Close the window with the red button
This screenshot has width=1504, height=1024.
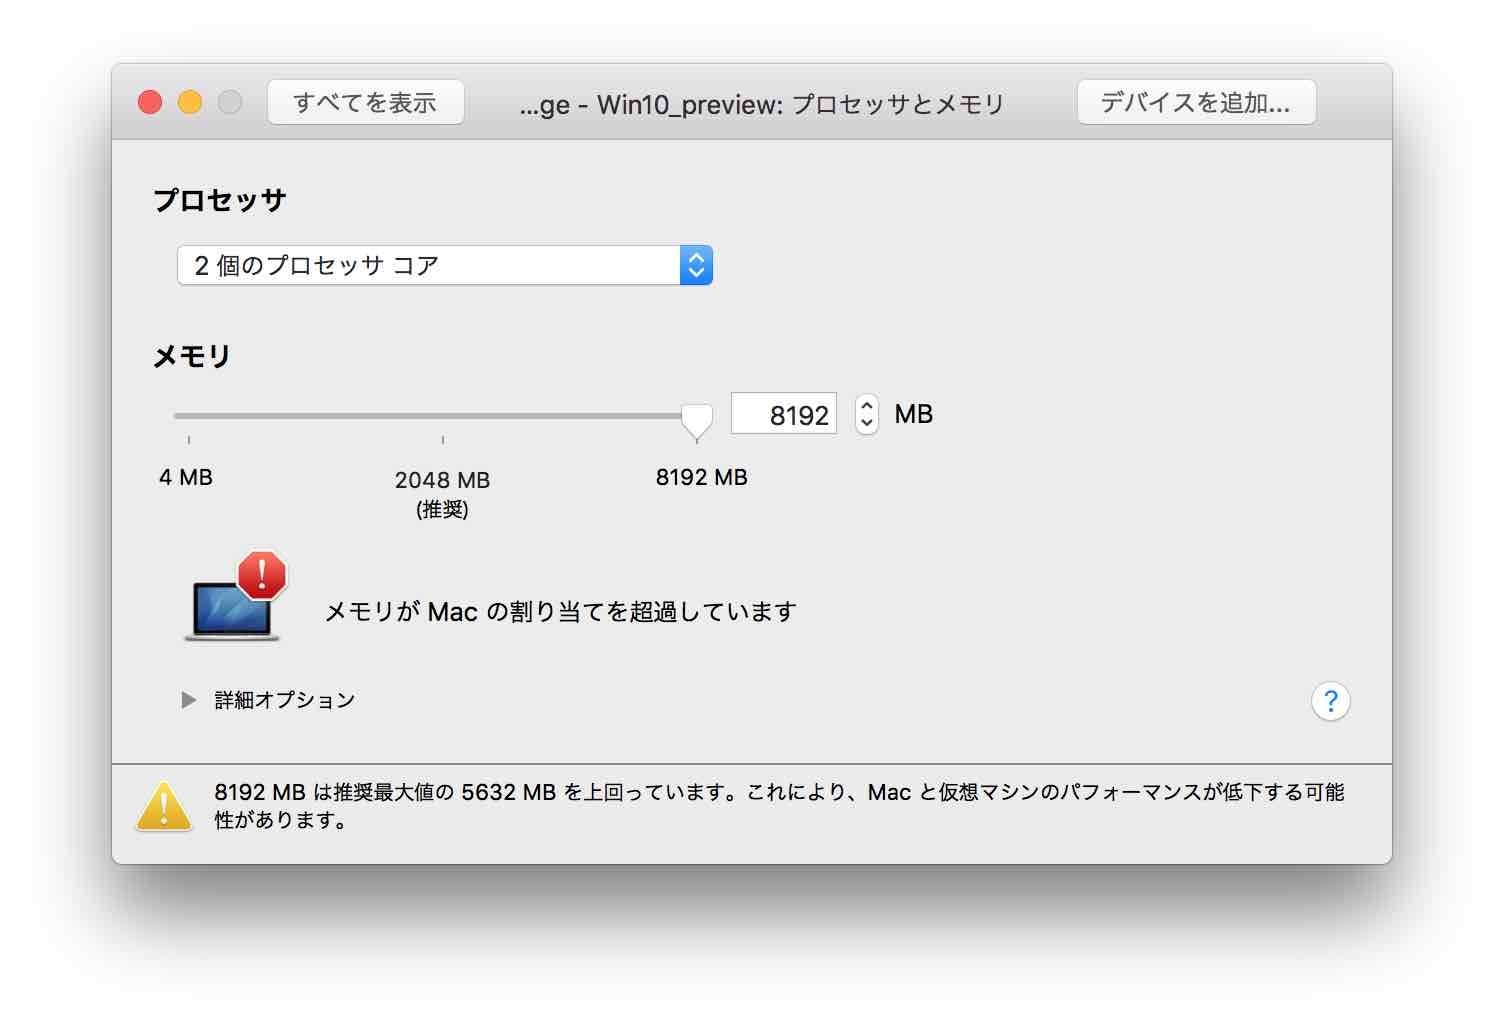pyautogui.click(x=150, y=102)
